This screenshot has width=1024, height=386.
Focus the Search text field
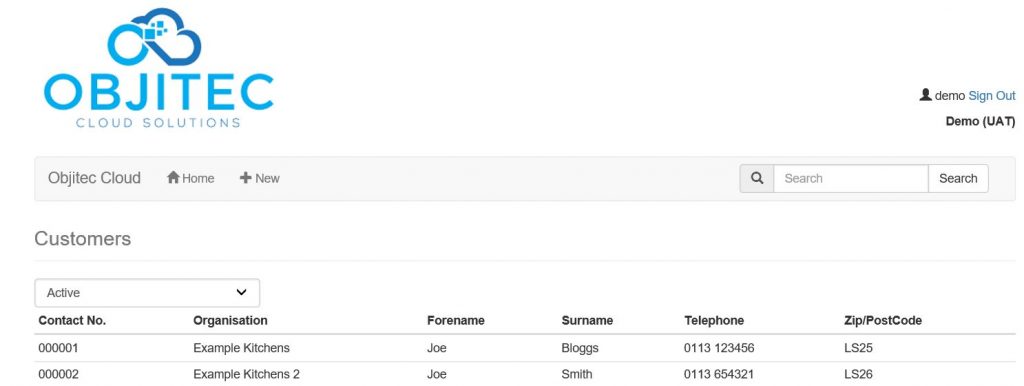(851, 178)
